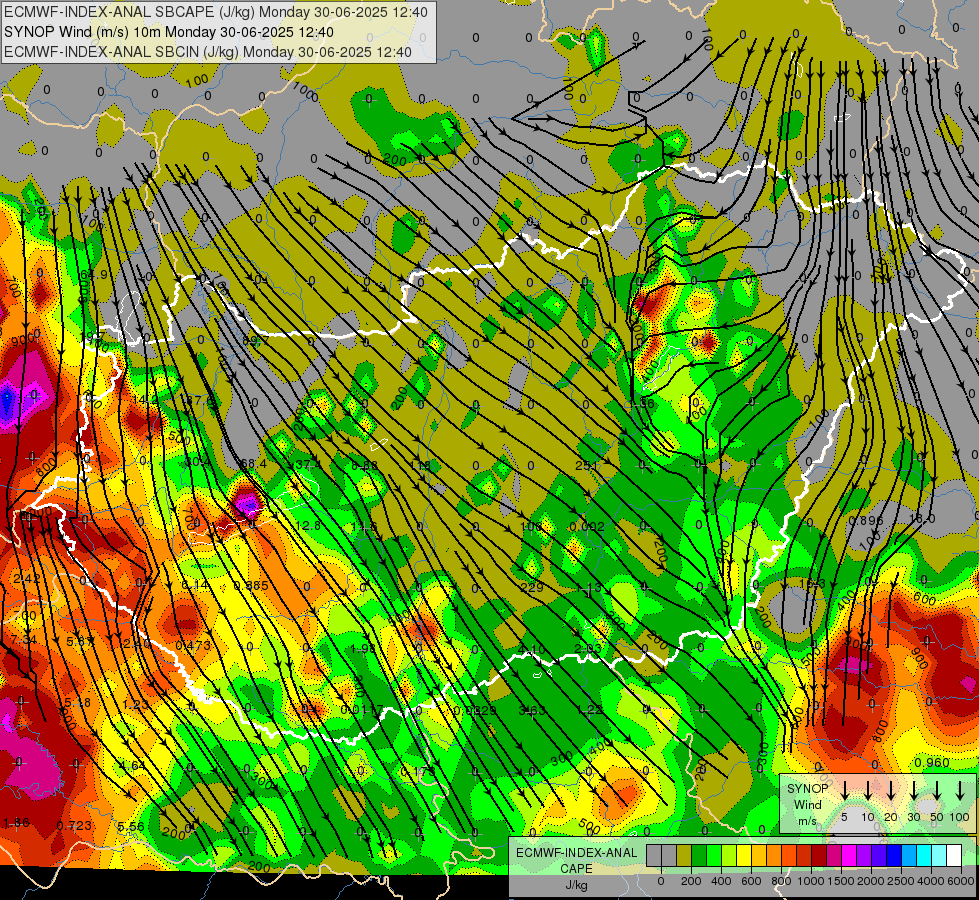Click the 10 m/s wind arrow in legend

point(867,790)
